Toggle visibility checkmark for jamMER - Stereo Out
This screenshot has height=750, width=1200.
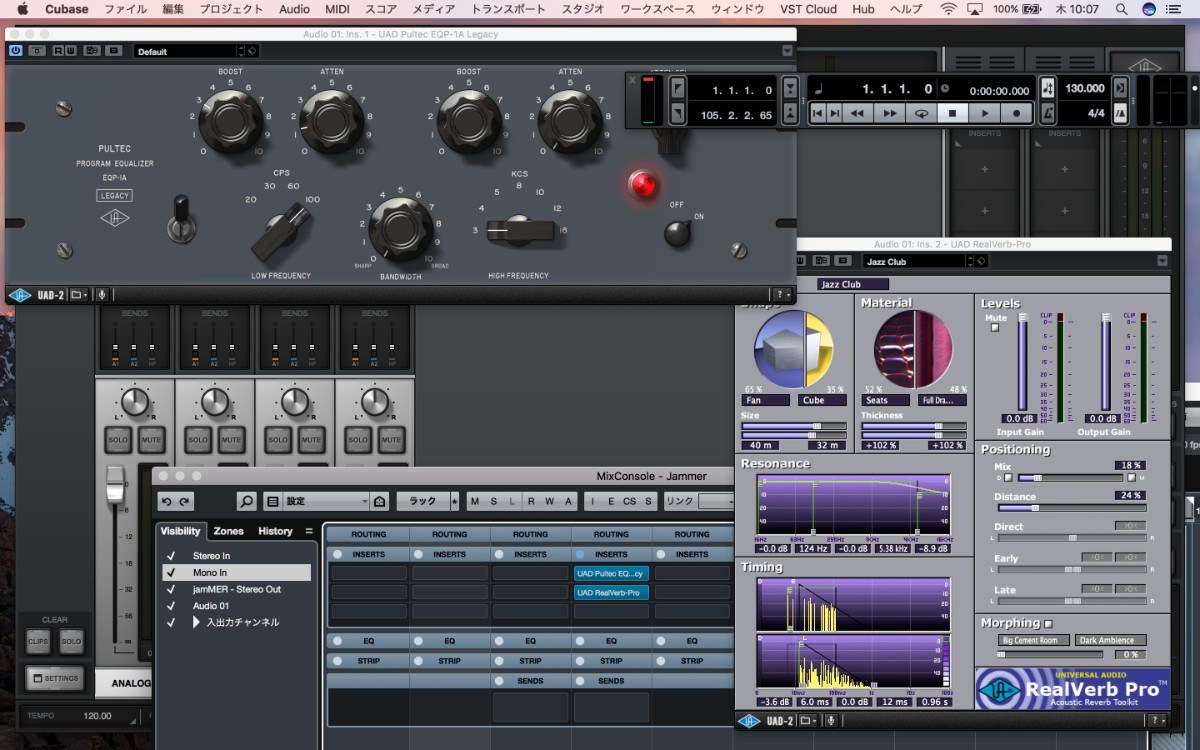coord(171,589)
